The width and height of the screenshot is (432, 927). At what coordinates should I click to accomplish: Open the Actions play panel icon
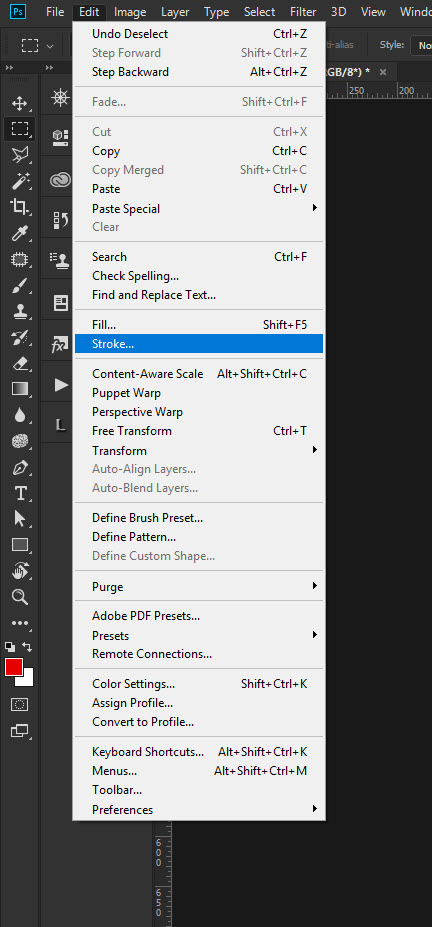click(x=61, y=385)
